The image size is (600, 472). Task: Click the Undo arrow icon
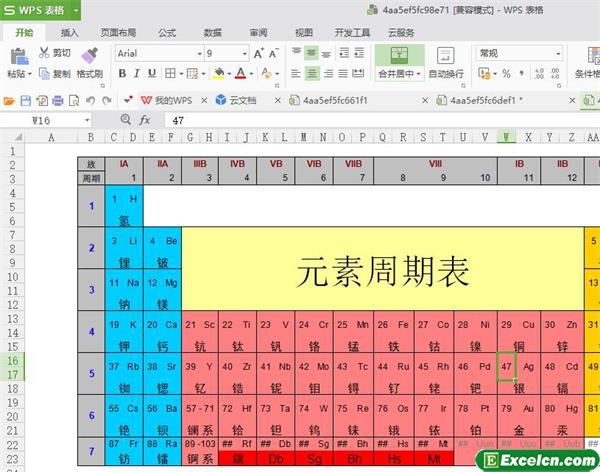(x=90, y=100)
